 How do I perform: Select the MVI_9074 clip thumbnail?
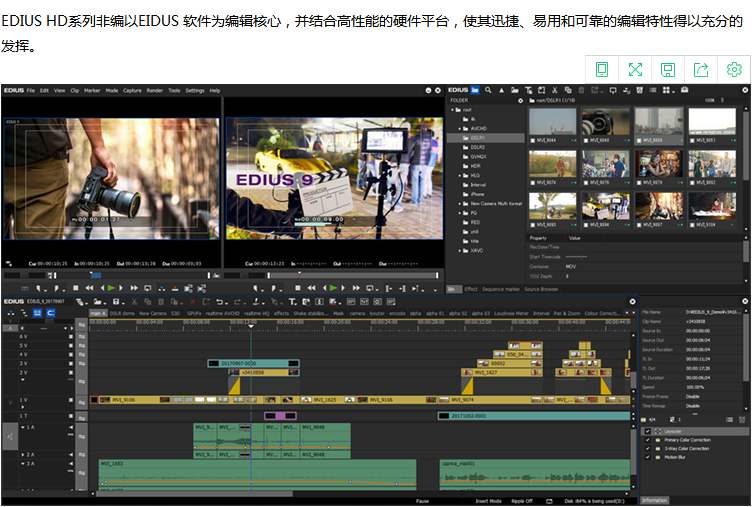[552, 166]
